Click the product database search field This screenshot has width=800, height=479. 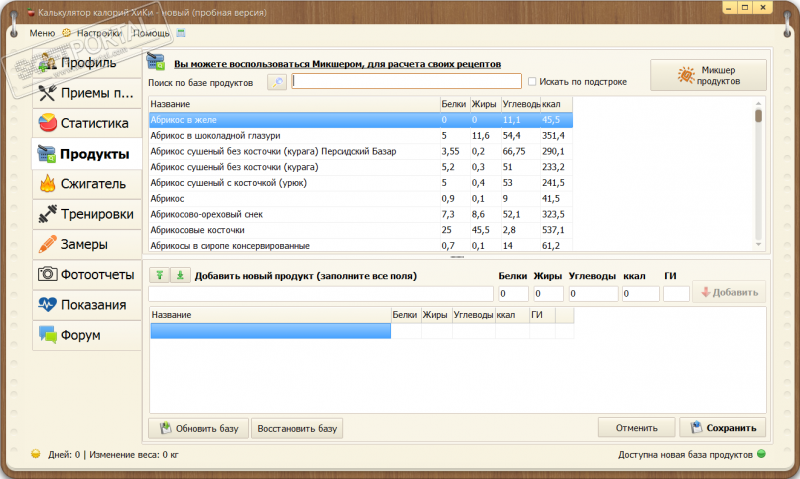[x=406, y=82]
